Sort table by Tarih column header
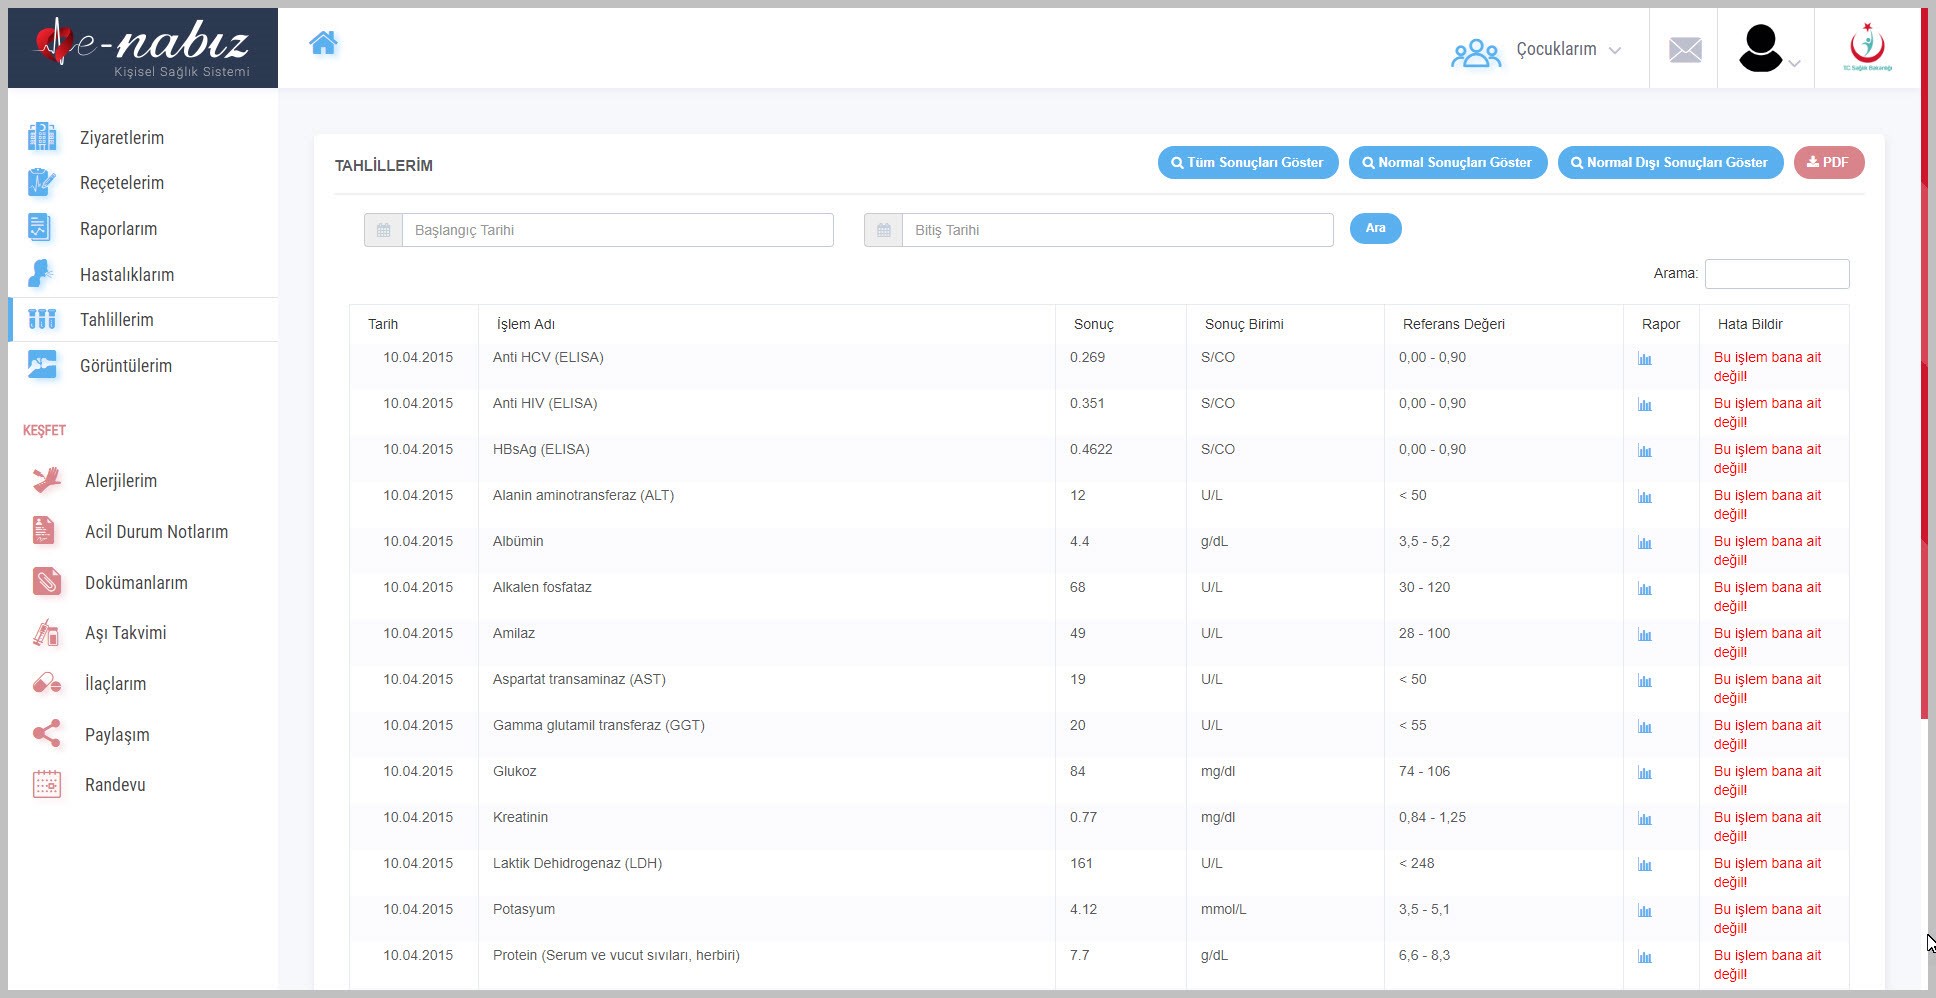The image size is (1936, 998). (x=383, y=324)
